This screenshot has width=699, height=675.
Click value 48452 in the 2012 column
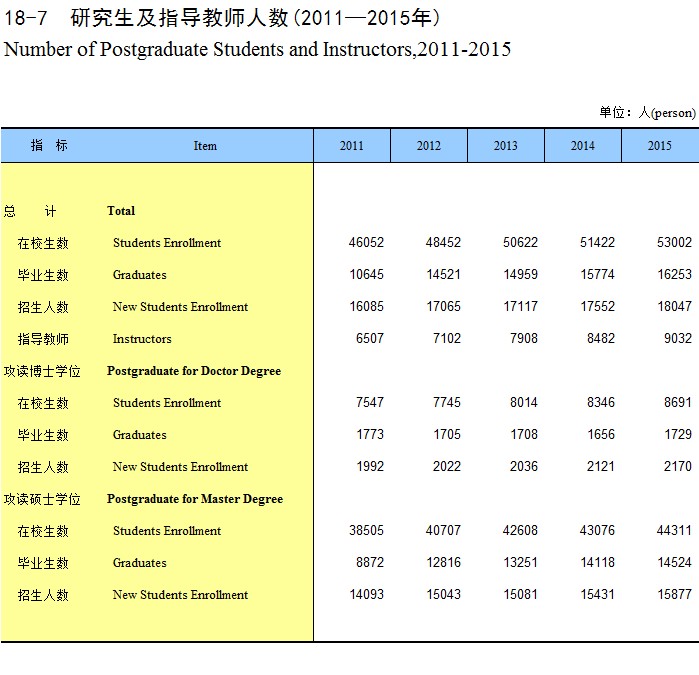pos(443,242)
